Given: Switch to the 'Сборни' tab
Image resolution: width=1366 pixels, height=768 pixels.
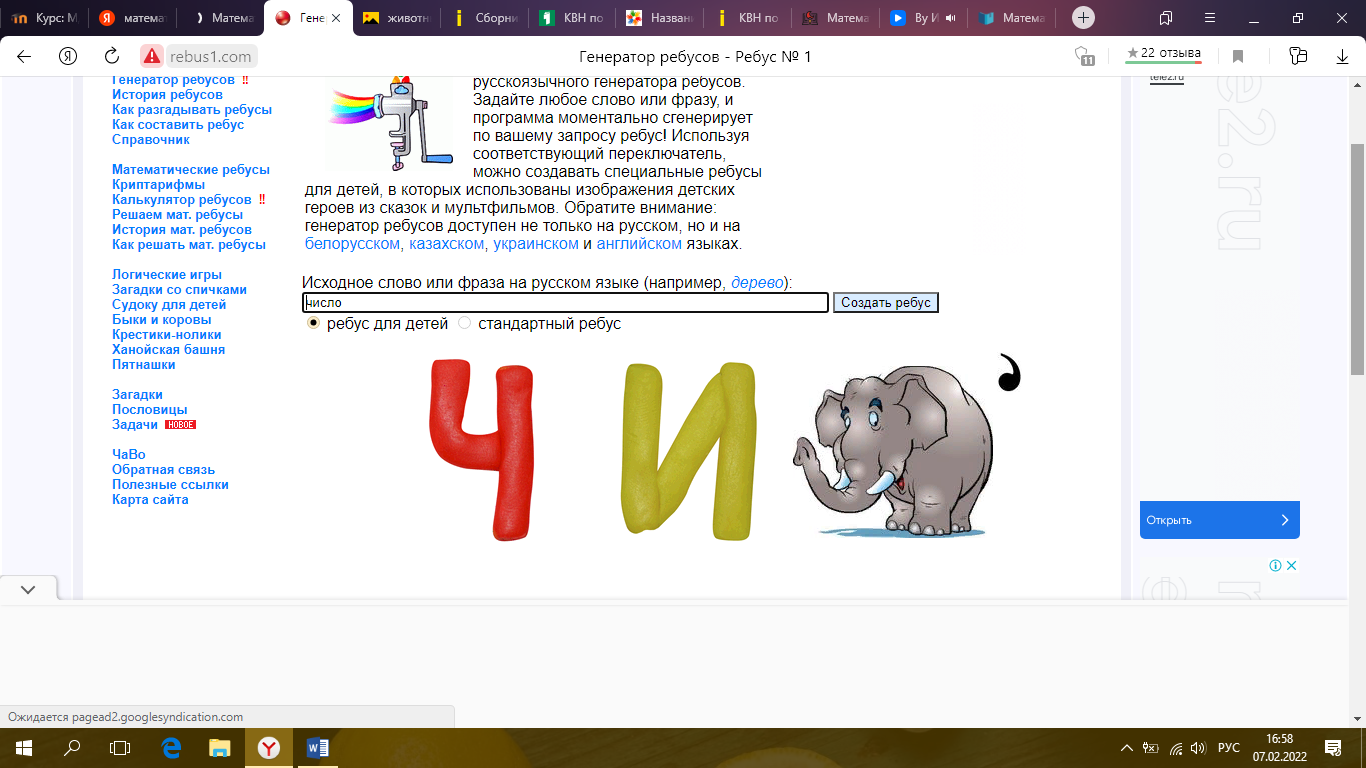Looking at the screenshot, I should point(483,18).
